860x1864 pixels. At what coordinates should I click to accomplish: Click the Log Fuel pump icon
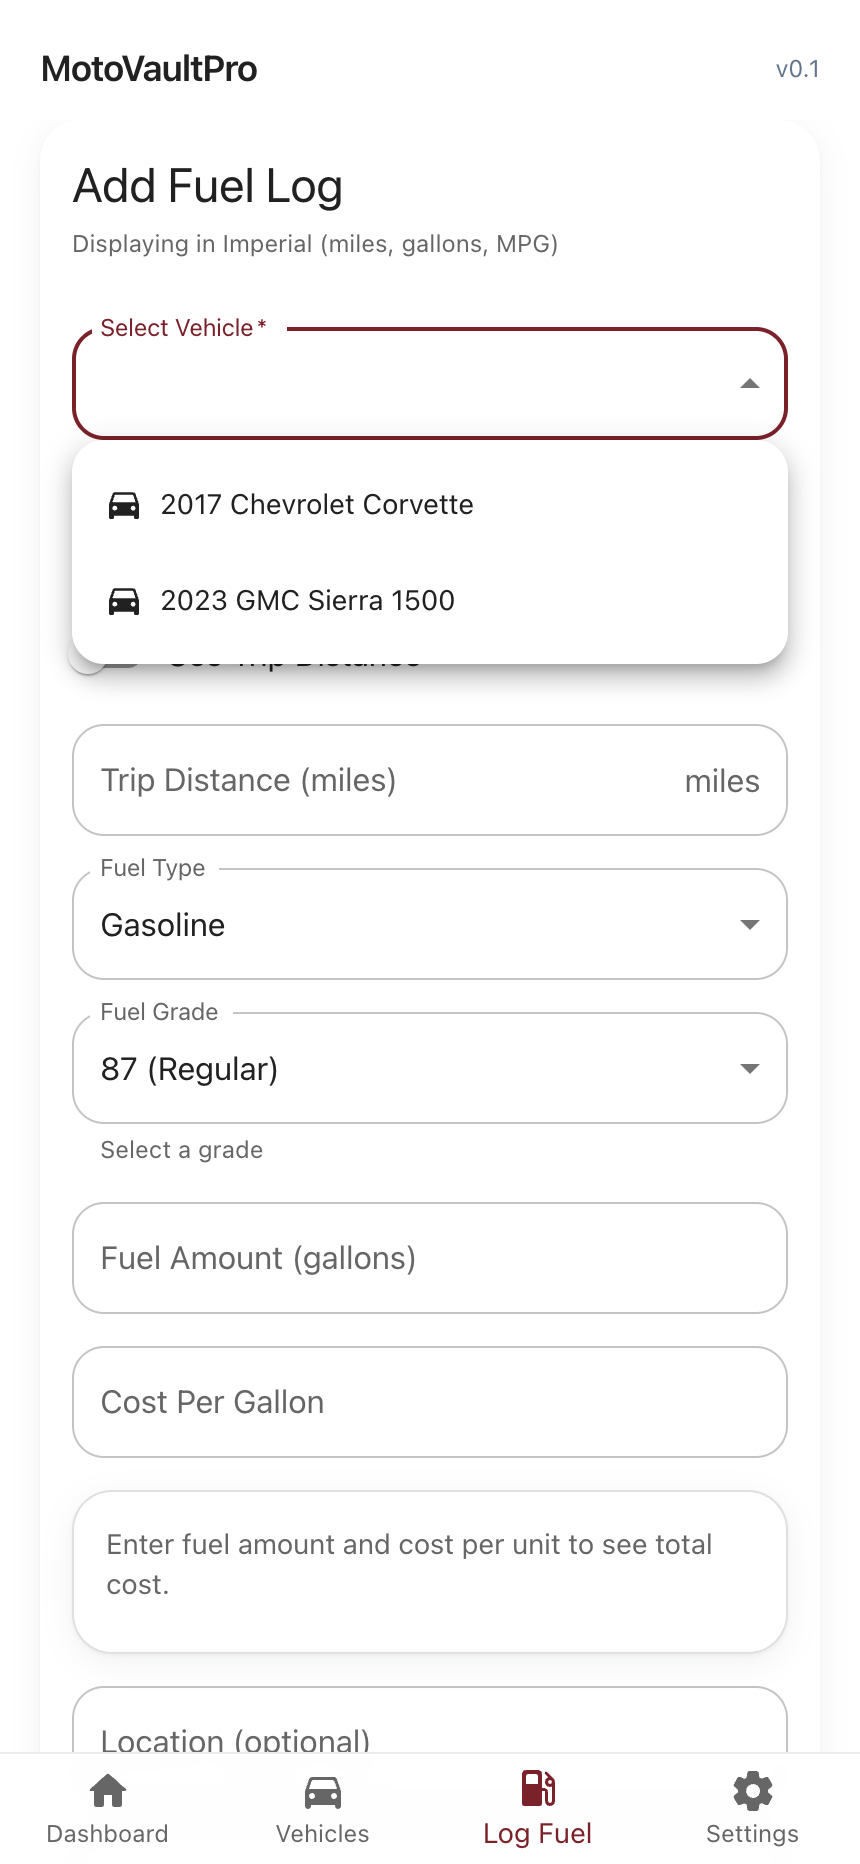tap(538, 1788)
